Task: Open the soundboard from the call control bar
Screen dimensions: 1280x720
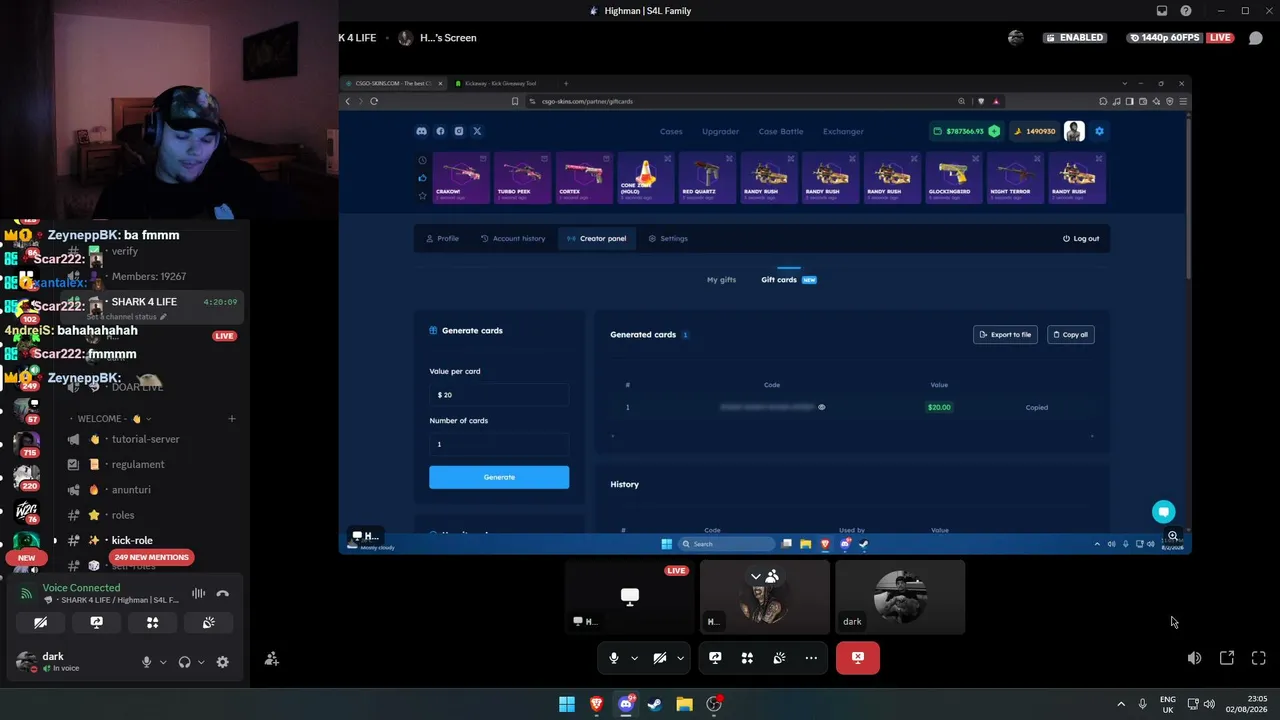Action: tap(779, 658)
